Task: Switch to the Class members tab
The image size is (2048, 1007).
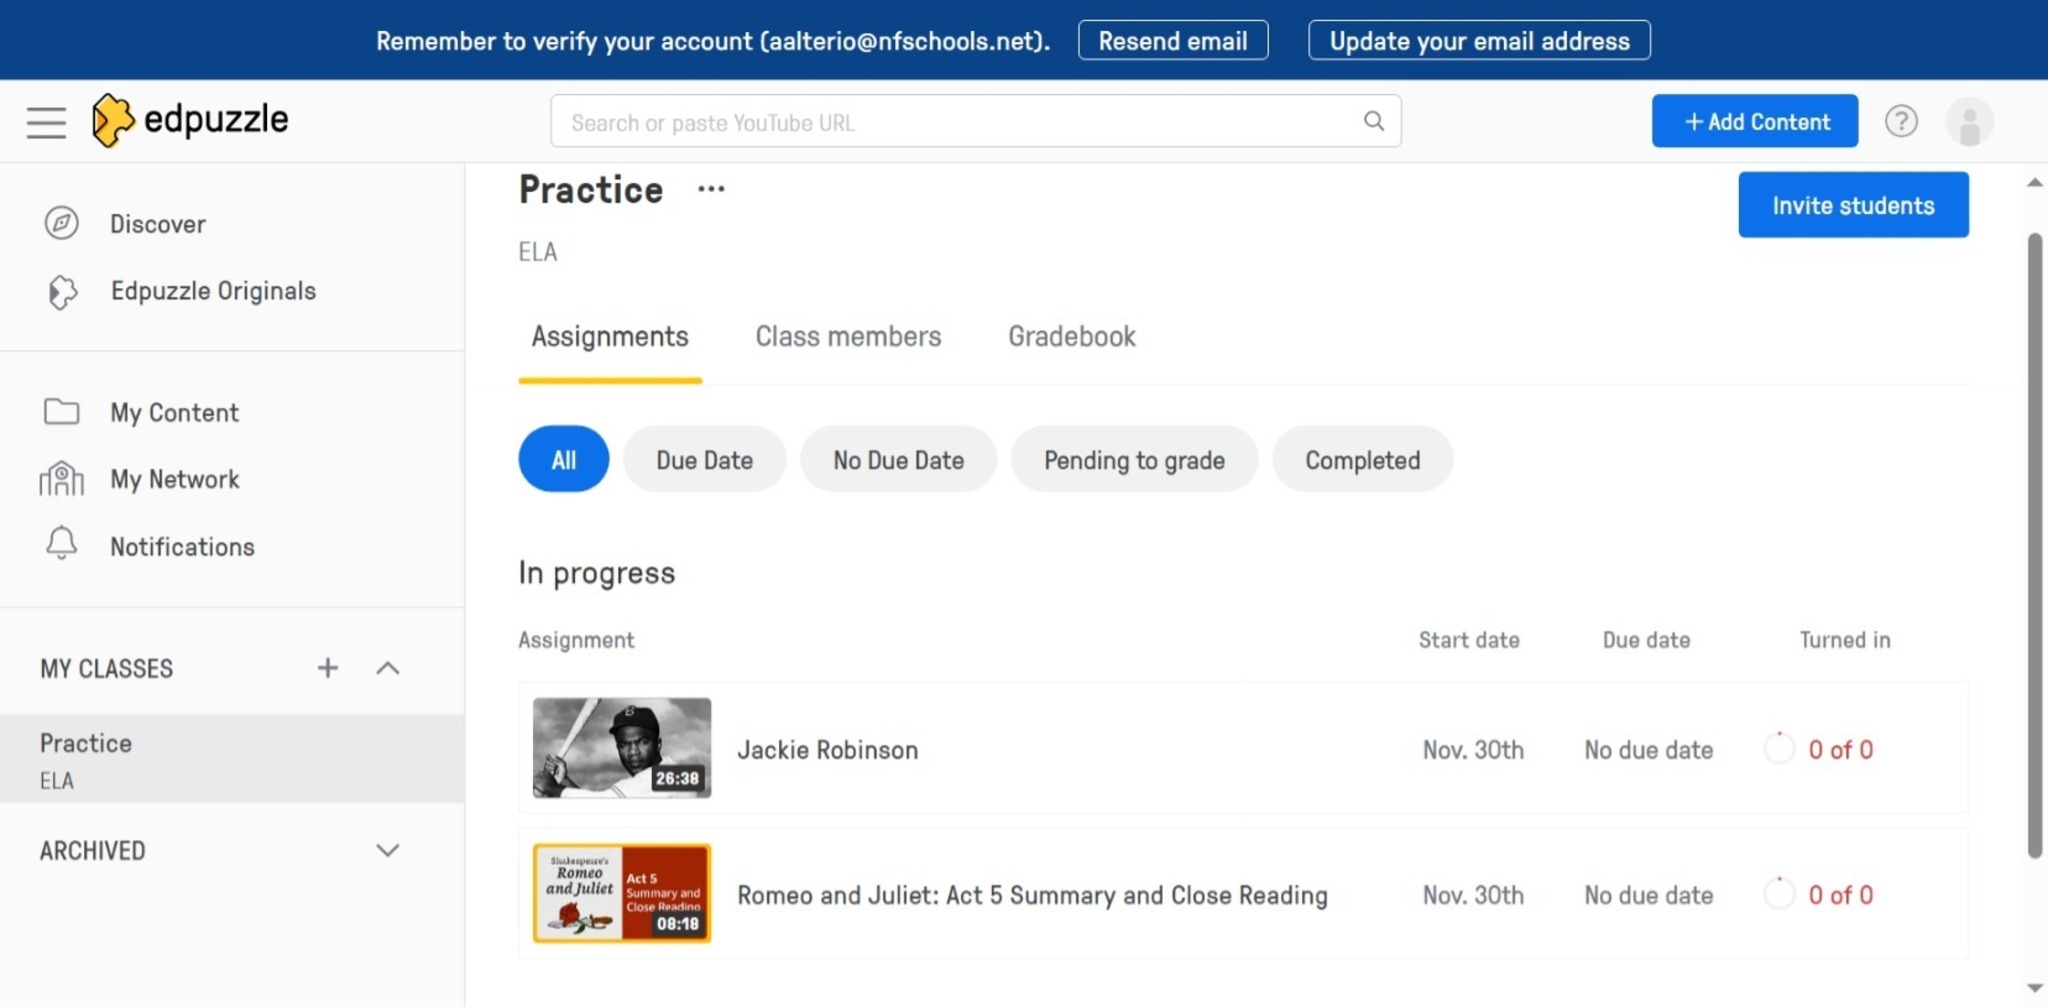Action: pos(848,336)
